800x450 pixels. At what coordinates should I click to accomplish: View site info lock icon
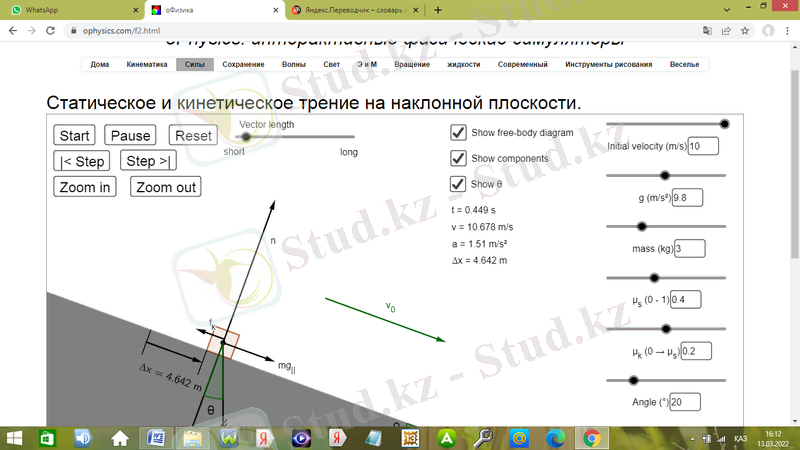pos(73,31)
